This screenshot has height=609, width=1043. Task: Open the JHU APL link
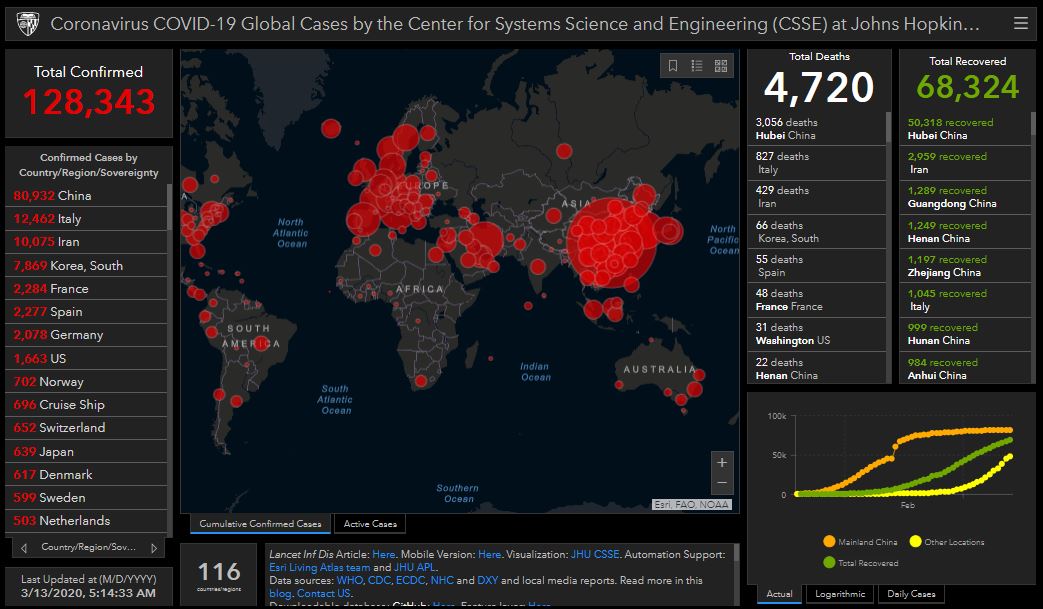click(414, 567)
